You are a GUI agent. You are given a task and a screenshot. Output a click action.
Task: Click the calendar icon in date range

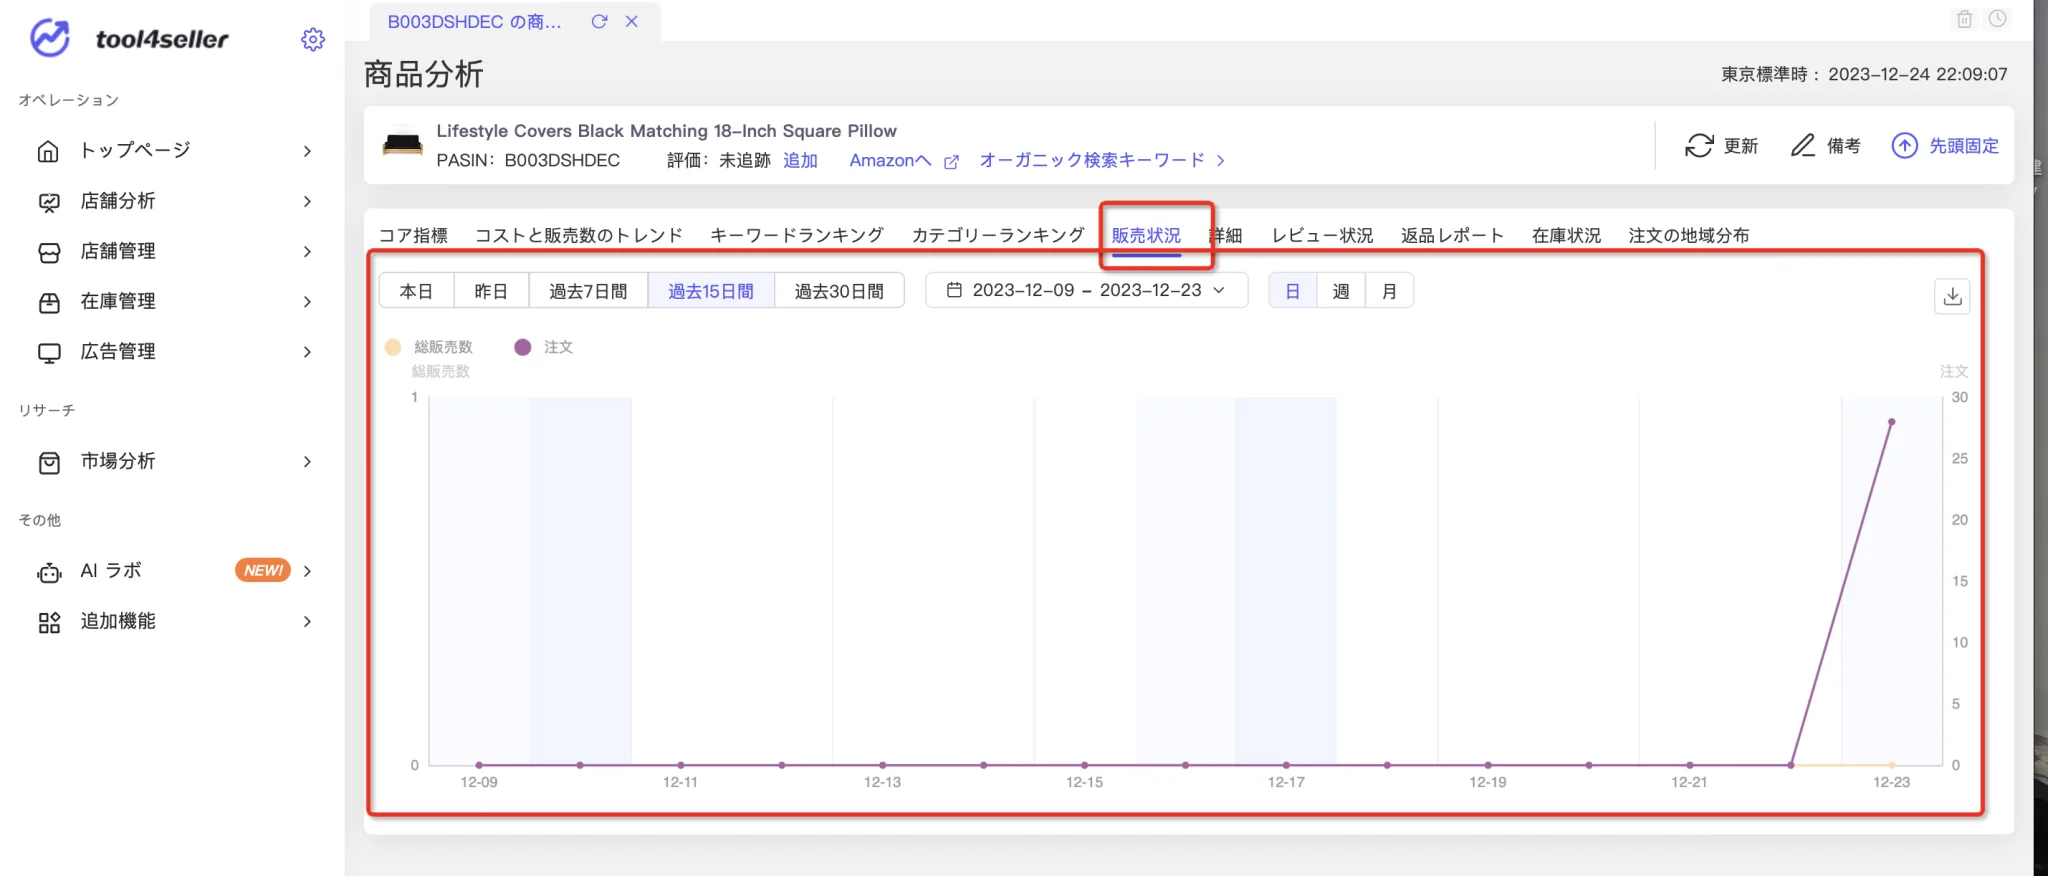pos(954,290)
